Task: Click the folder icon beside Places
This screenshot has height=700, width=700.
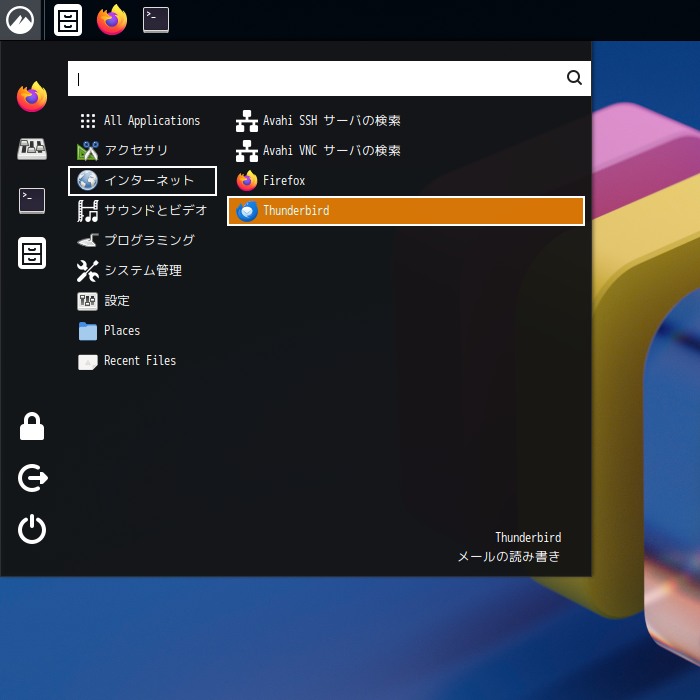Action: tap(88, 331)
